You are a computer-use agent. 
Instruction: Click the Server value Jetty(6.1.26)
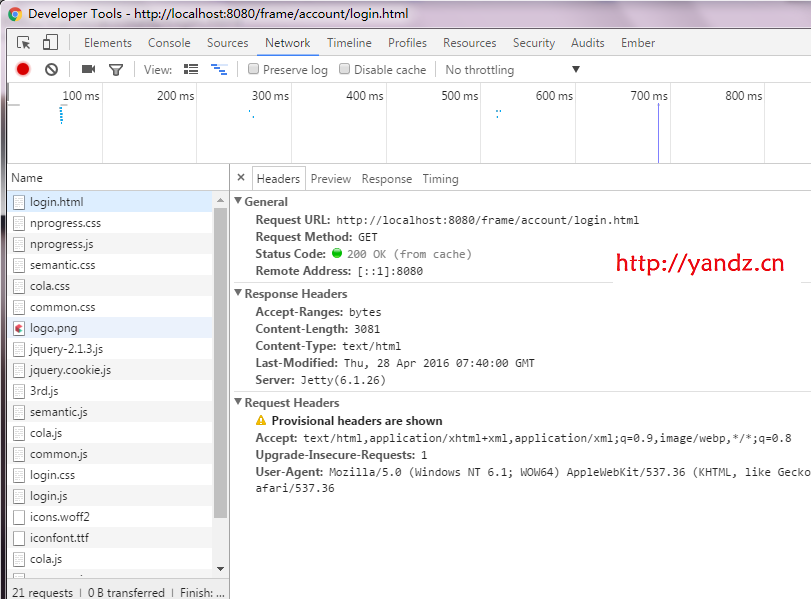click(x=343, y=380)
